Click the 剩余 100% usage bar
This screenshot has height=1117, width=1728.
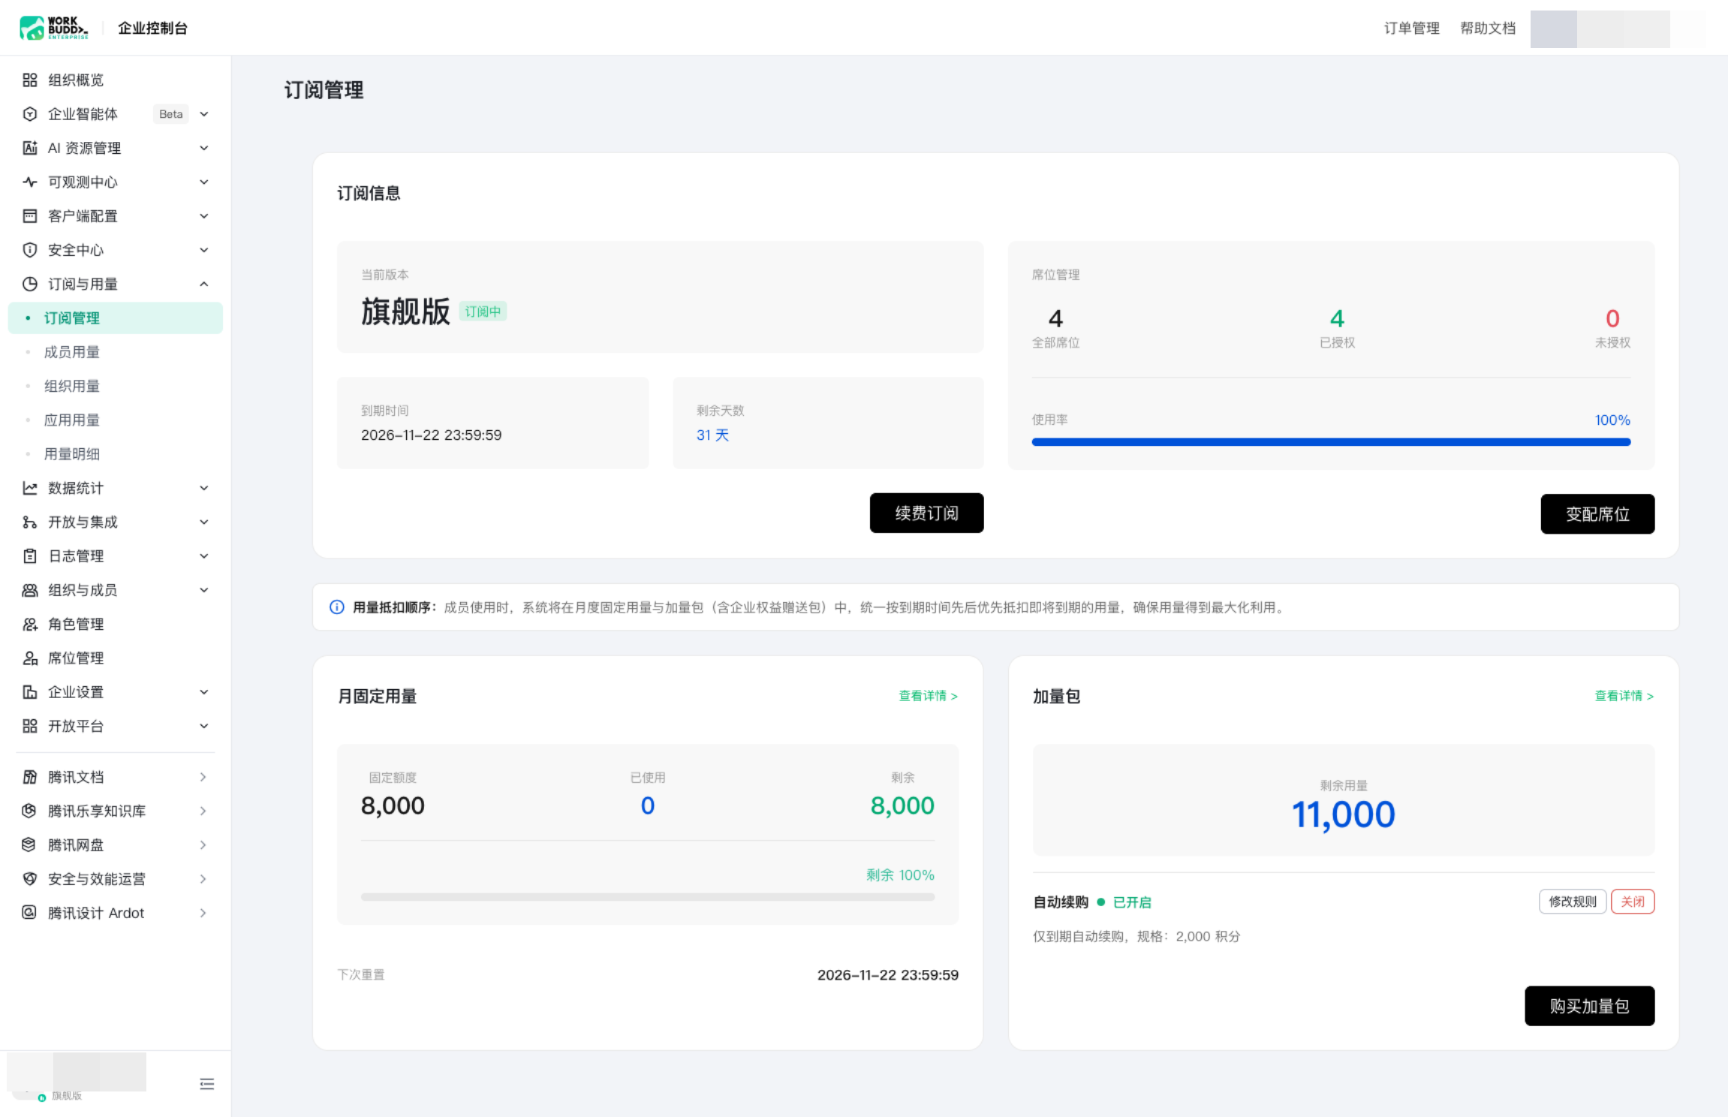pyautogui.click(x=648, y=897)
